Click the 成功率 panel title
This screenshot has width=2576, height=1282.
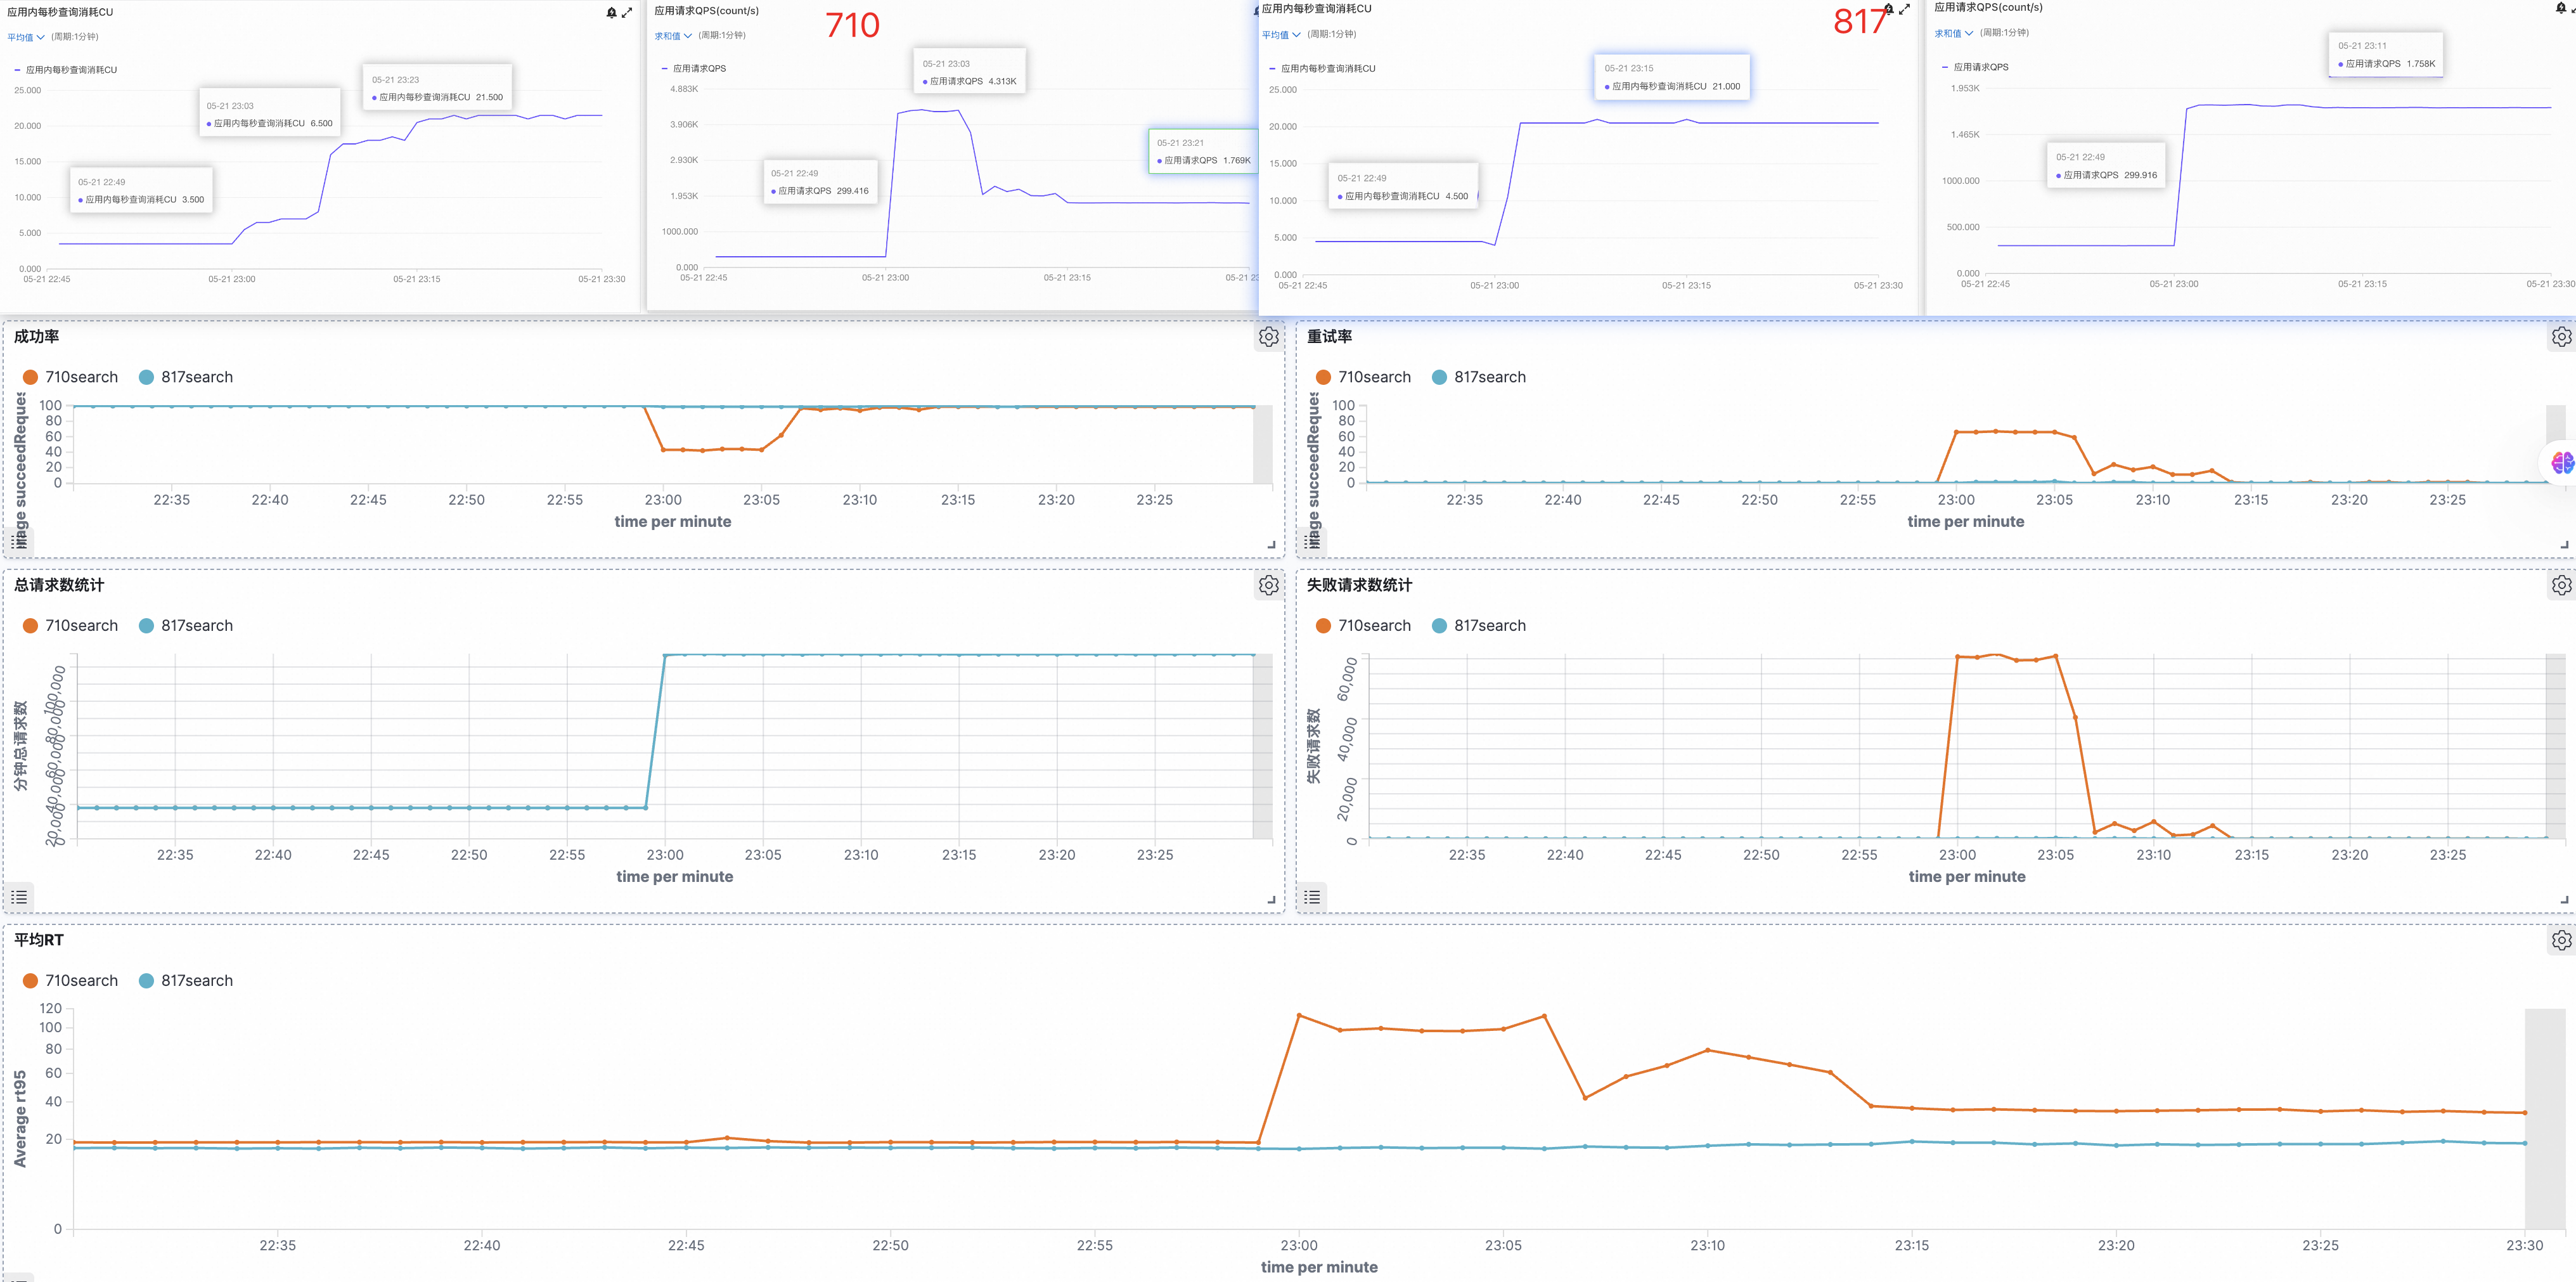click(36, 337)
